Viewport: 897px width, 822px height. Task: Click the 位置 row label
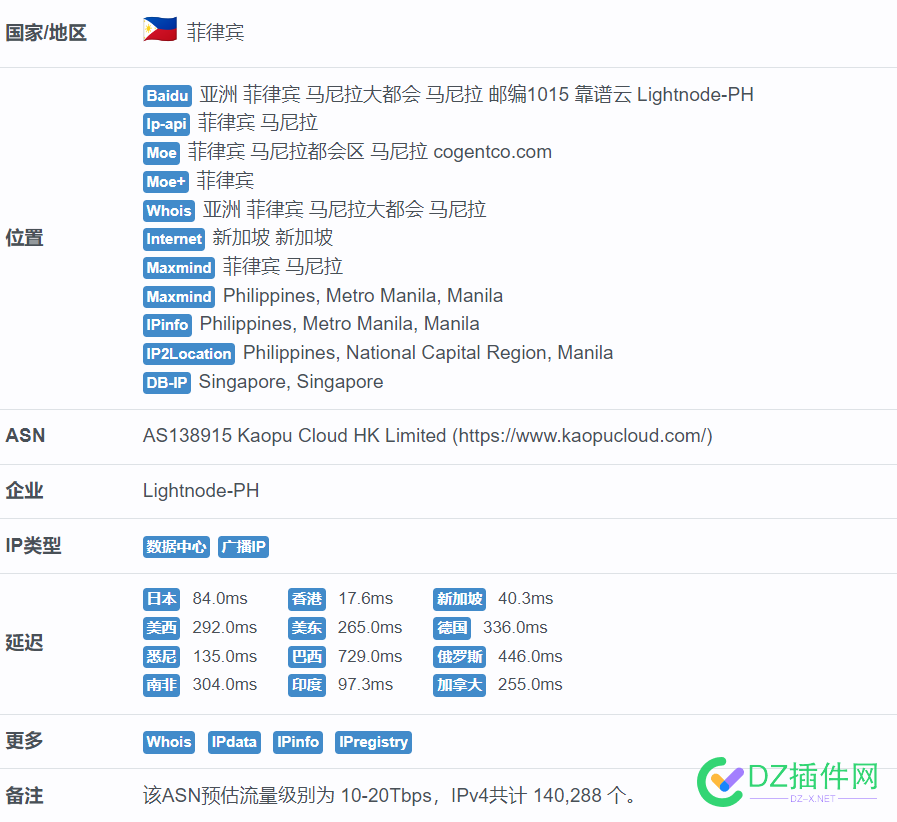[x=25, y=238]
